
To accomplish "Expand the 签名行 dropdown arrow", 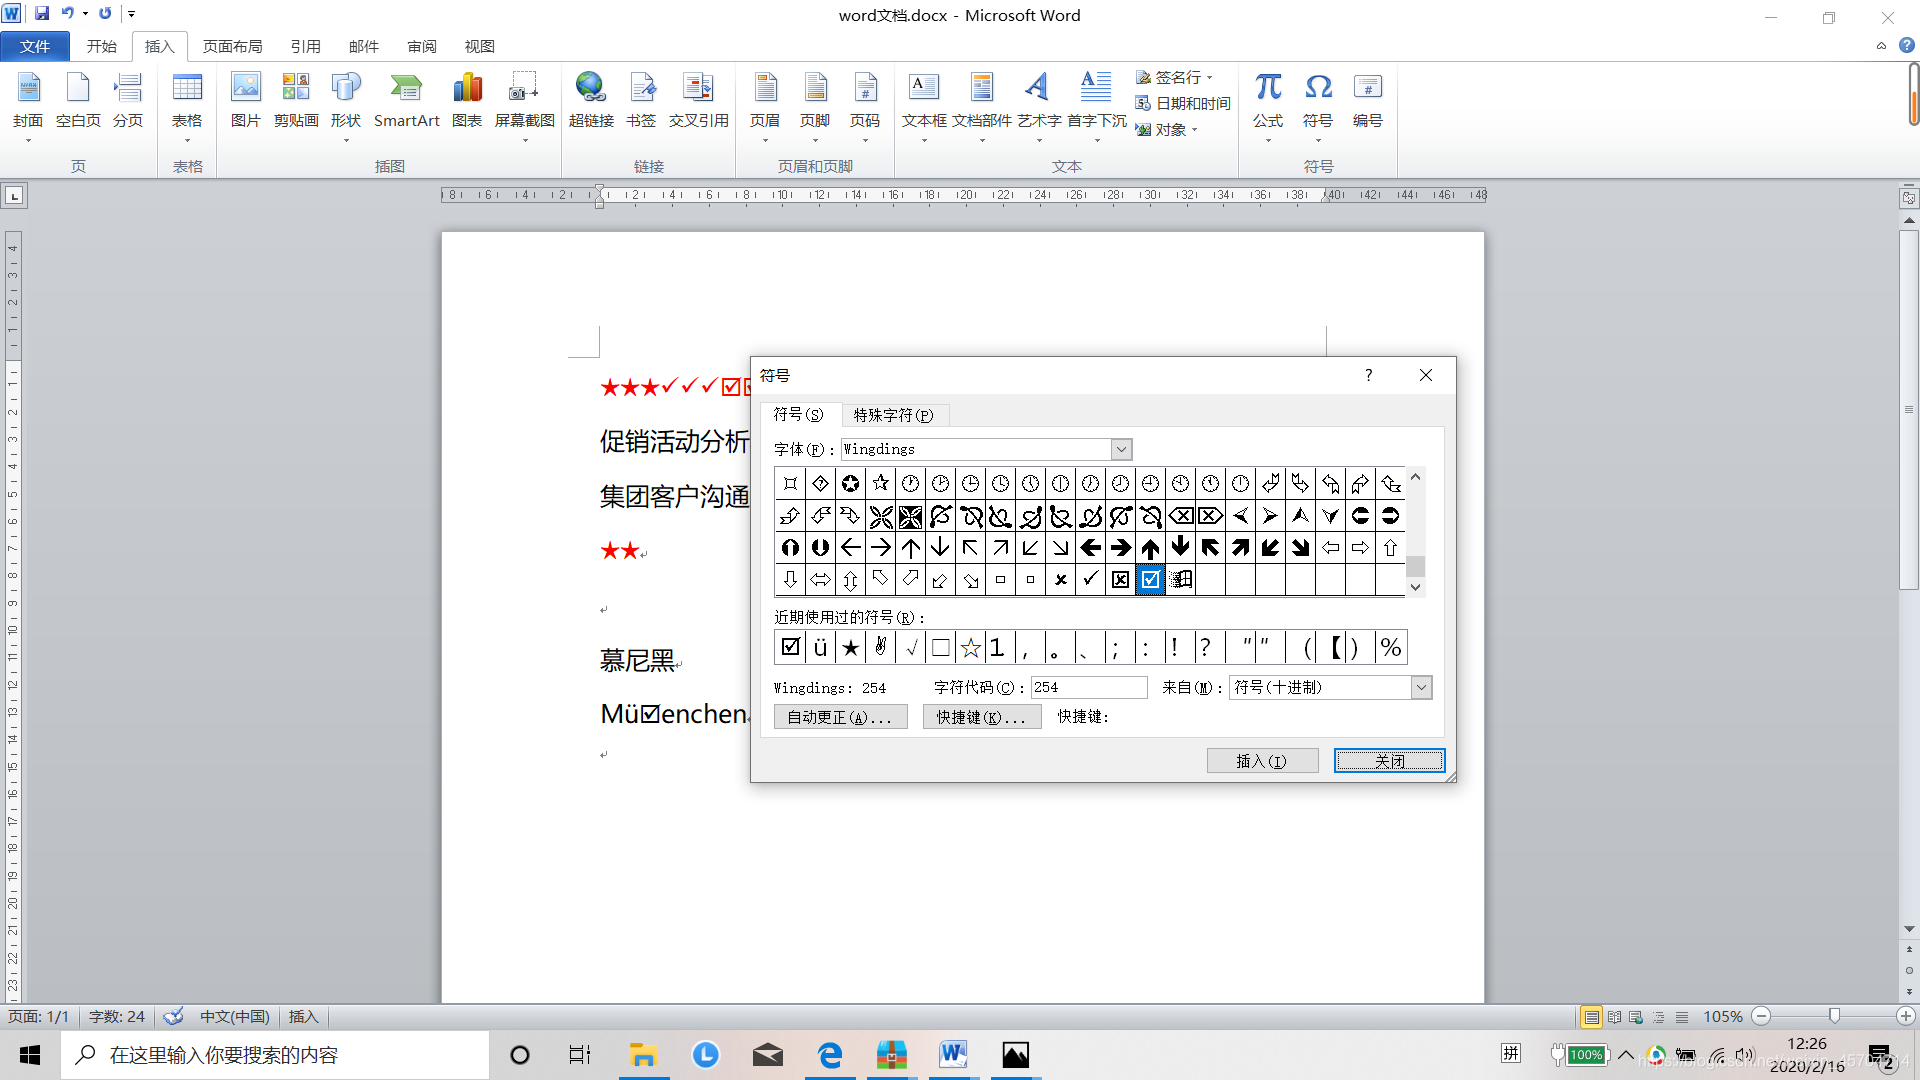I will click(x=1210, y=77).
